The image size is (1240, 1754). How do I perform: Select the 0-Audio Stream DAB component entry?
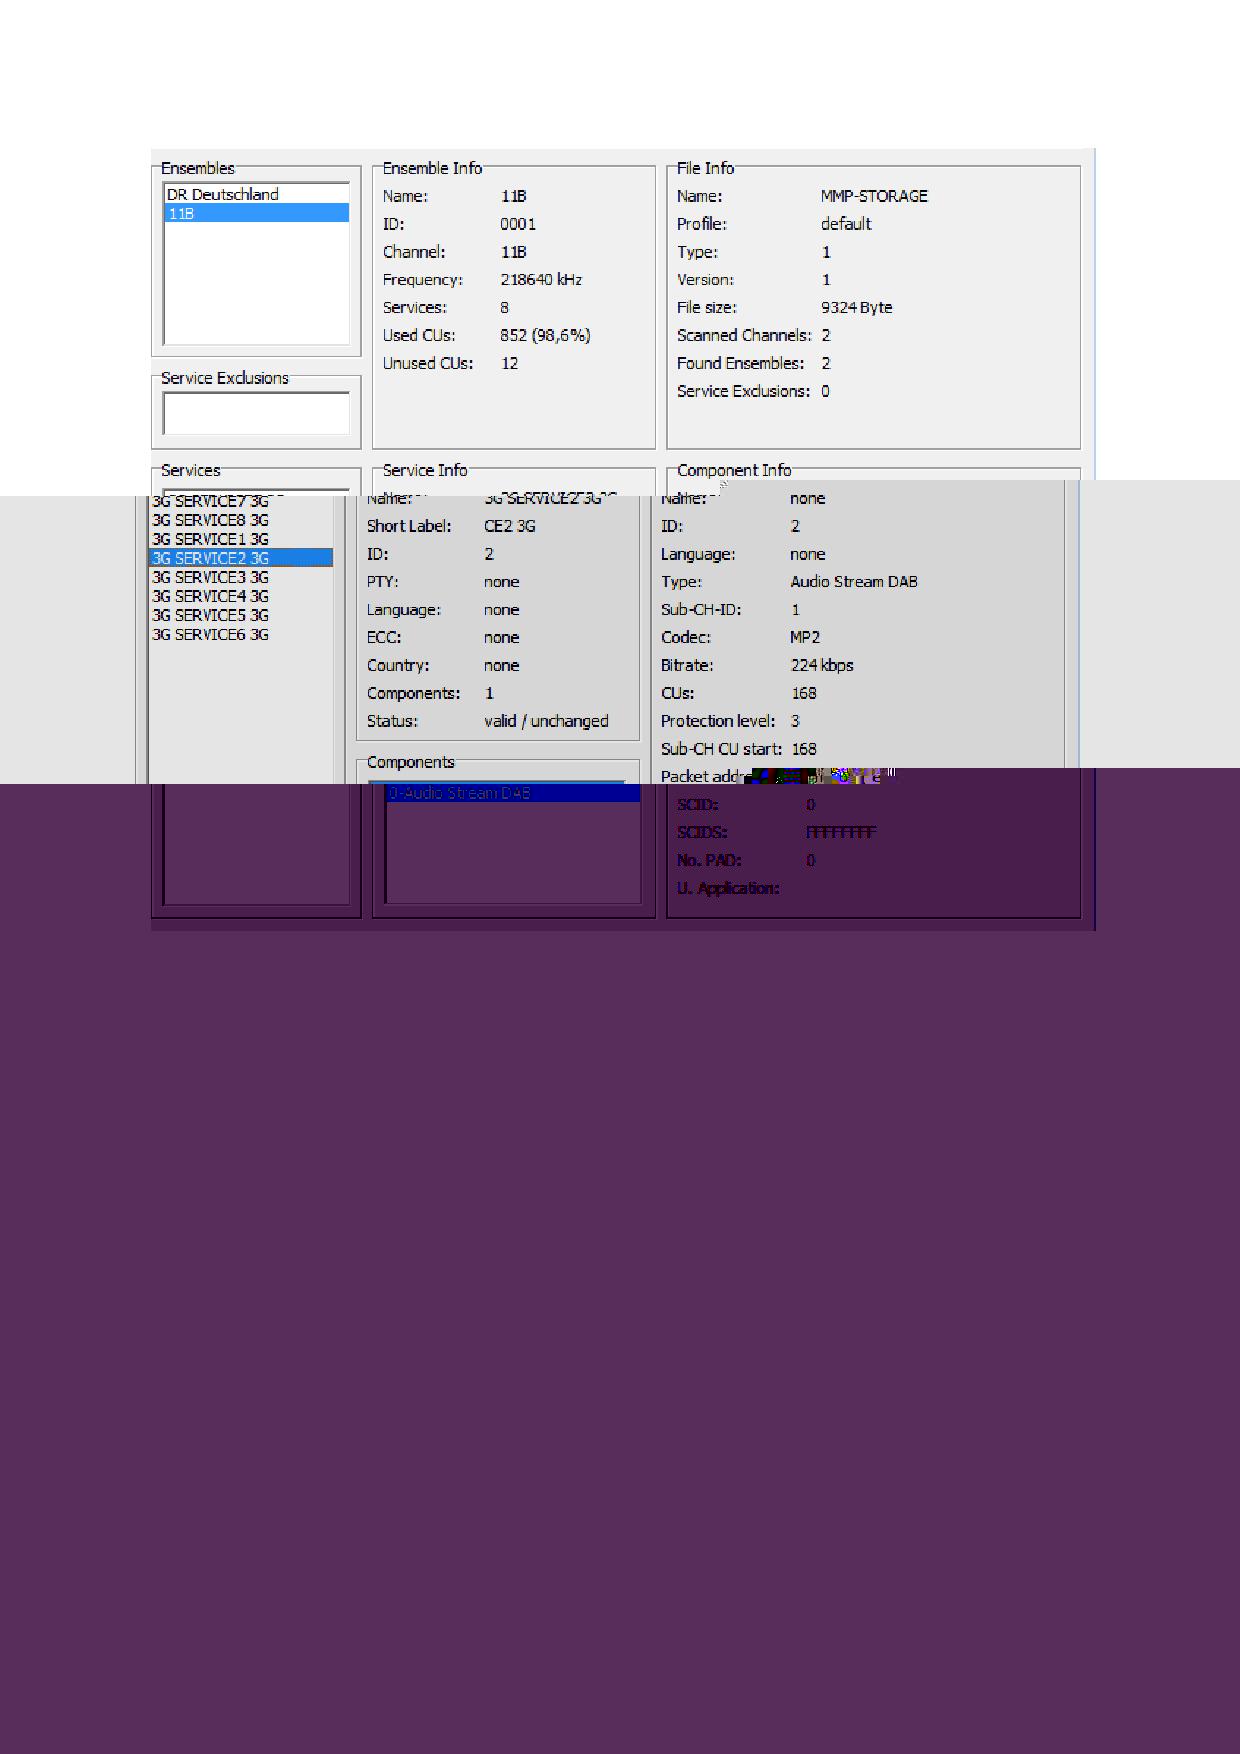tap(460, 793)
